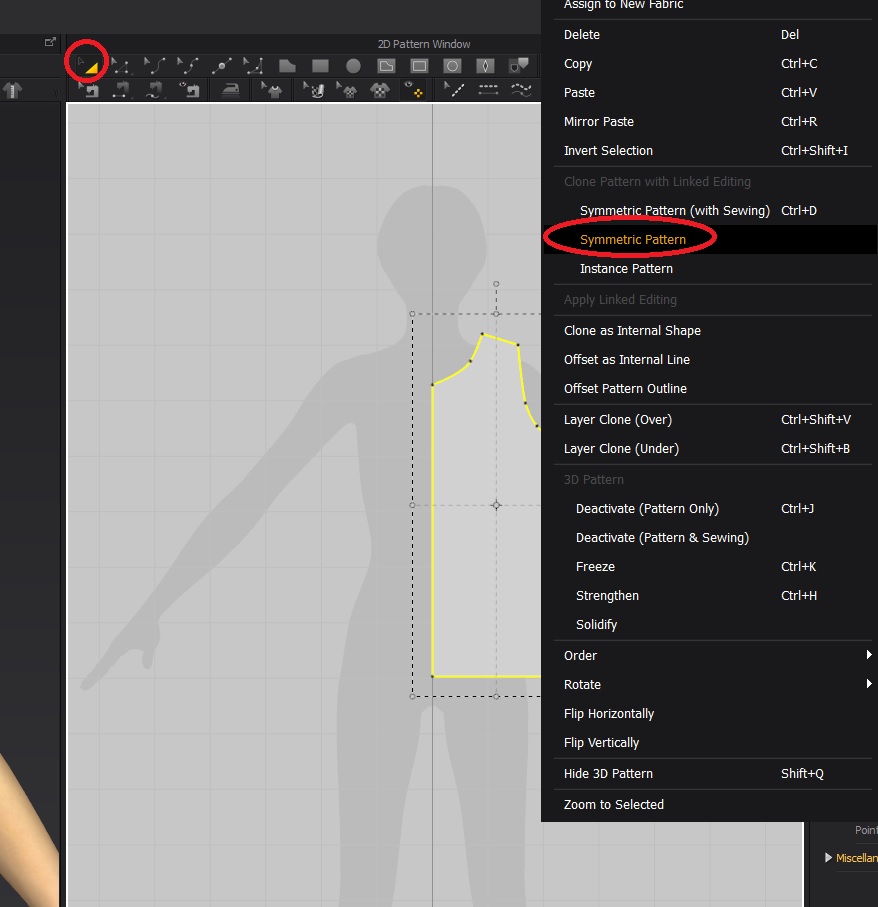Image resolution: width=878 pixels, height=907 pixels.
Task: Select the Edit Curve Point tool
Action: tap(187, 66)
